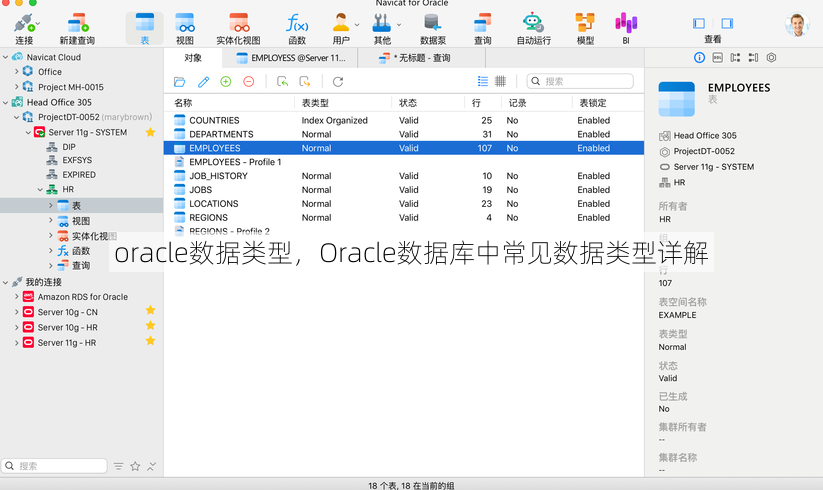Expand the Amazon RDS for Oracle connection
Screen dimensions: 823x490
[x=16, y=296]
